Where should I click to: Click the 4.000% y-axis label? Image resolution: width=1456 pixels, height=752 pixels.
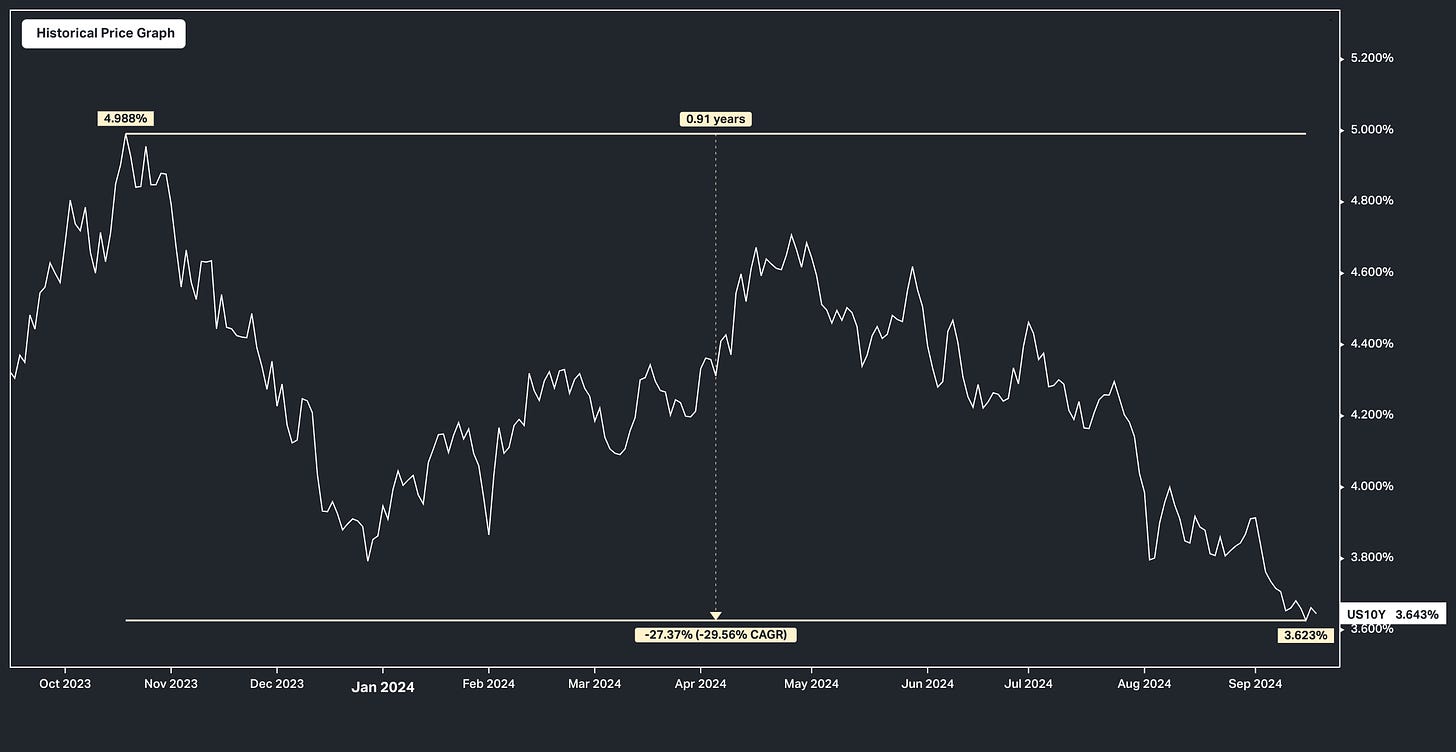click(1371, 487)
